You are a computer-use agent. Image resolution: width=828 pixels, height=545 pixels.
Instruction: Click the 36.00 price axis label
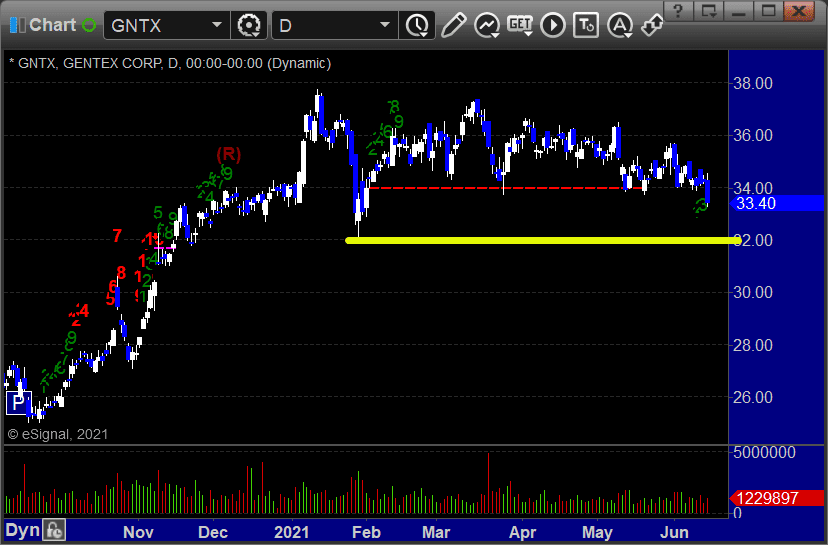752,135
